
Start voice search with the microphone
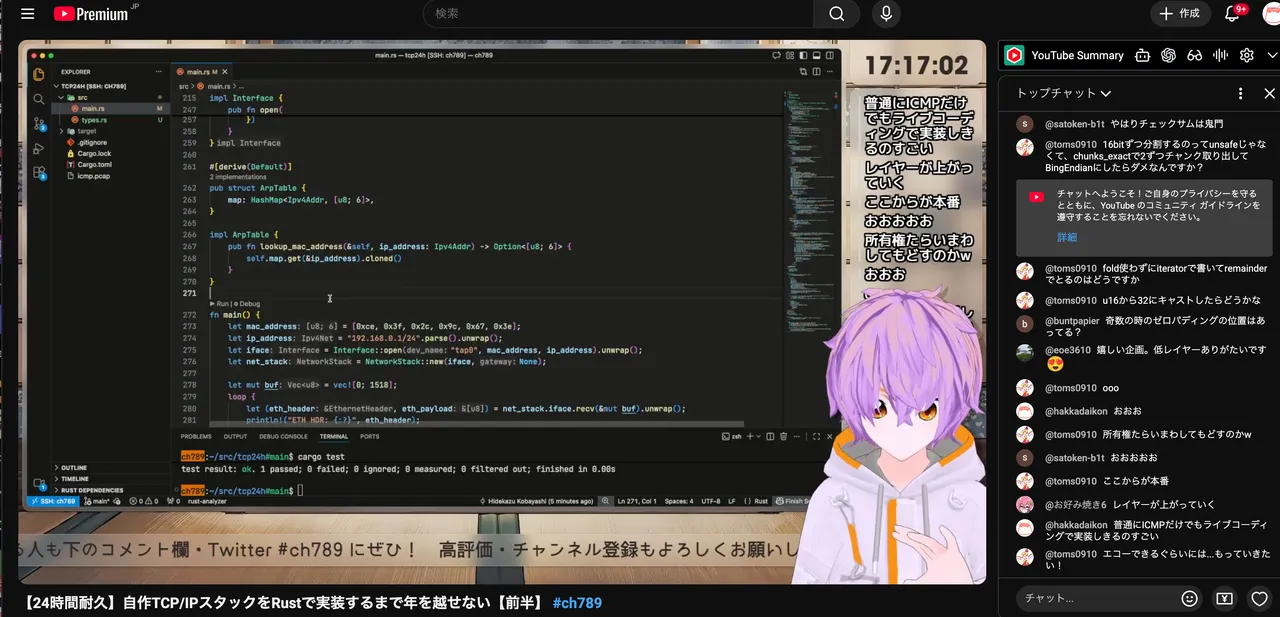(x=885, y=14)
